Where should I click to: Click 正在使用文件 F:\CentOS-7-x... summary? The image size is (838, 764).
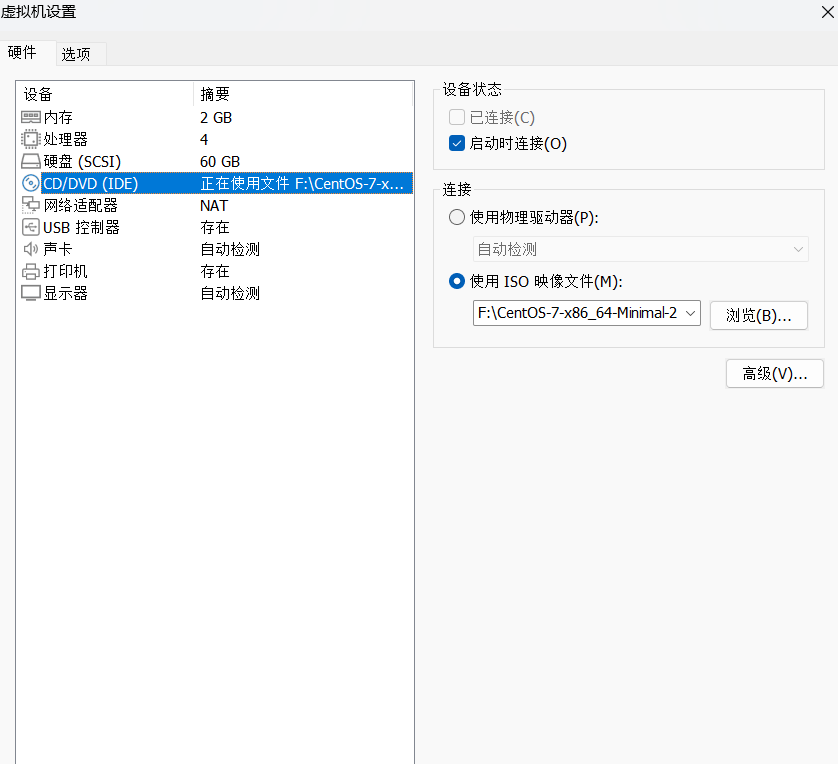[x=302, y=183]
